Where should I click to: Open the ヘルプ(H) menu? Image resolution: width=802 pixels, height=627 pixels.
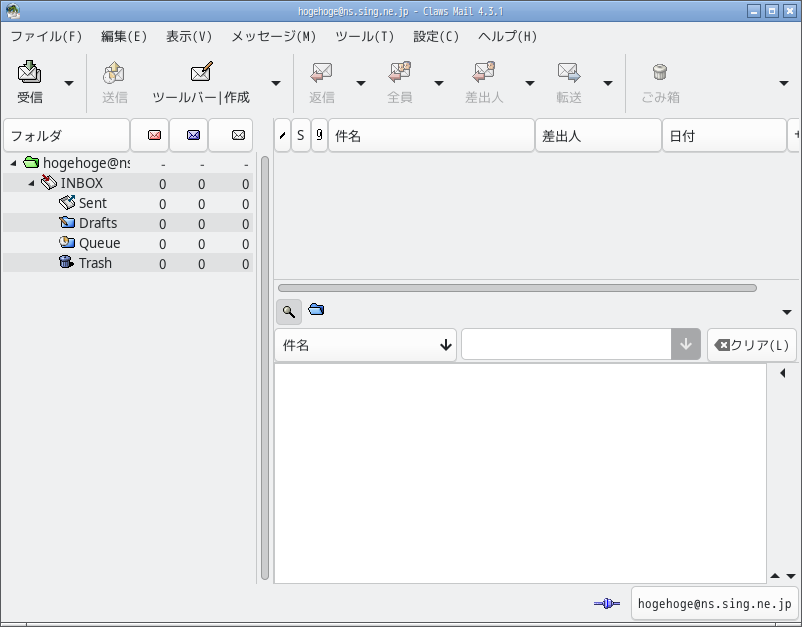(507, 36)
